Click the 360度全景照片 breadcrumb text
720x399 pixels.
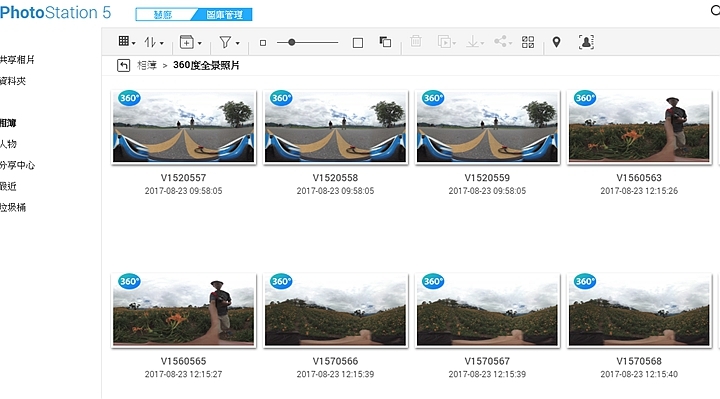coord(206,65)
